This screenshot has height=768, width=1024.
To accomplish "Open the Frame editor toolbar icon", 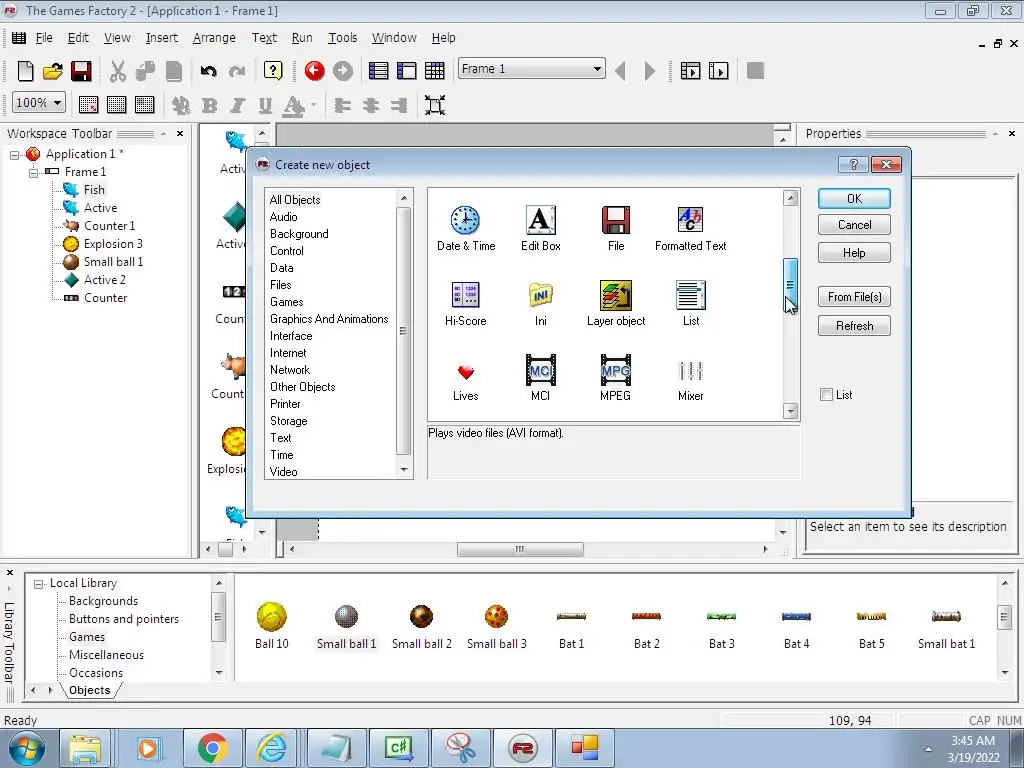I will tap(406, 71).
